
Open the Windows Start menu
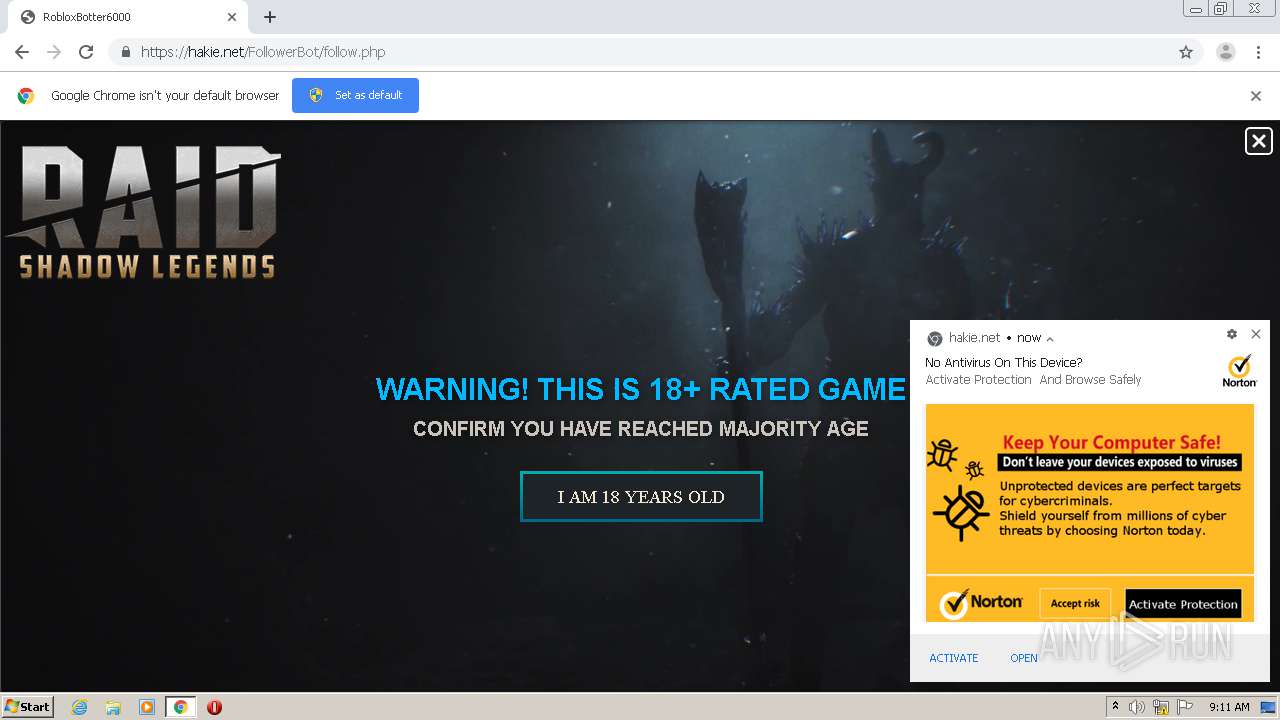point(28,706)
